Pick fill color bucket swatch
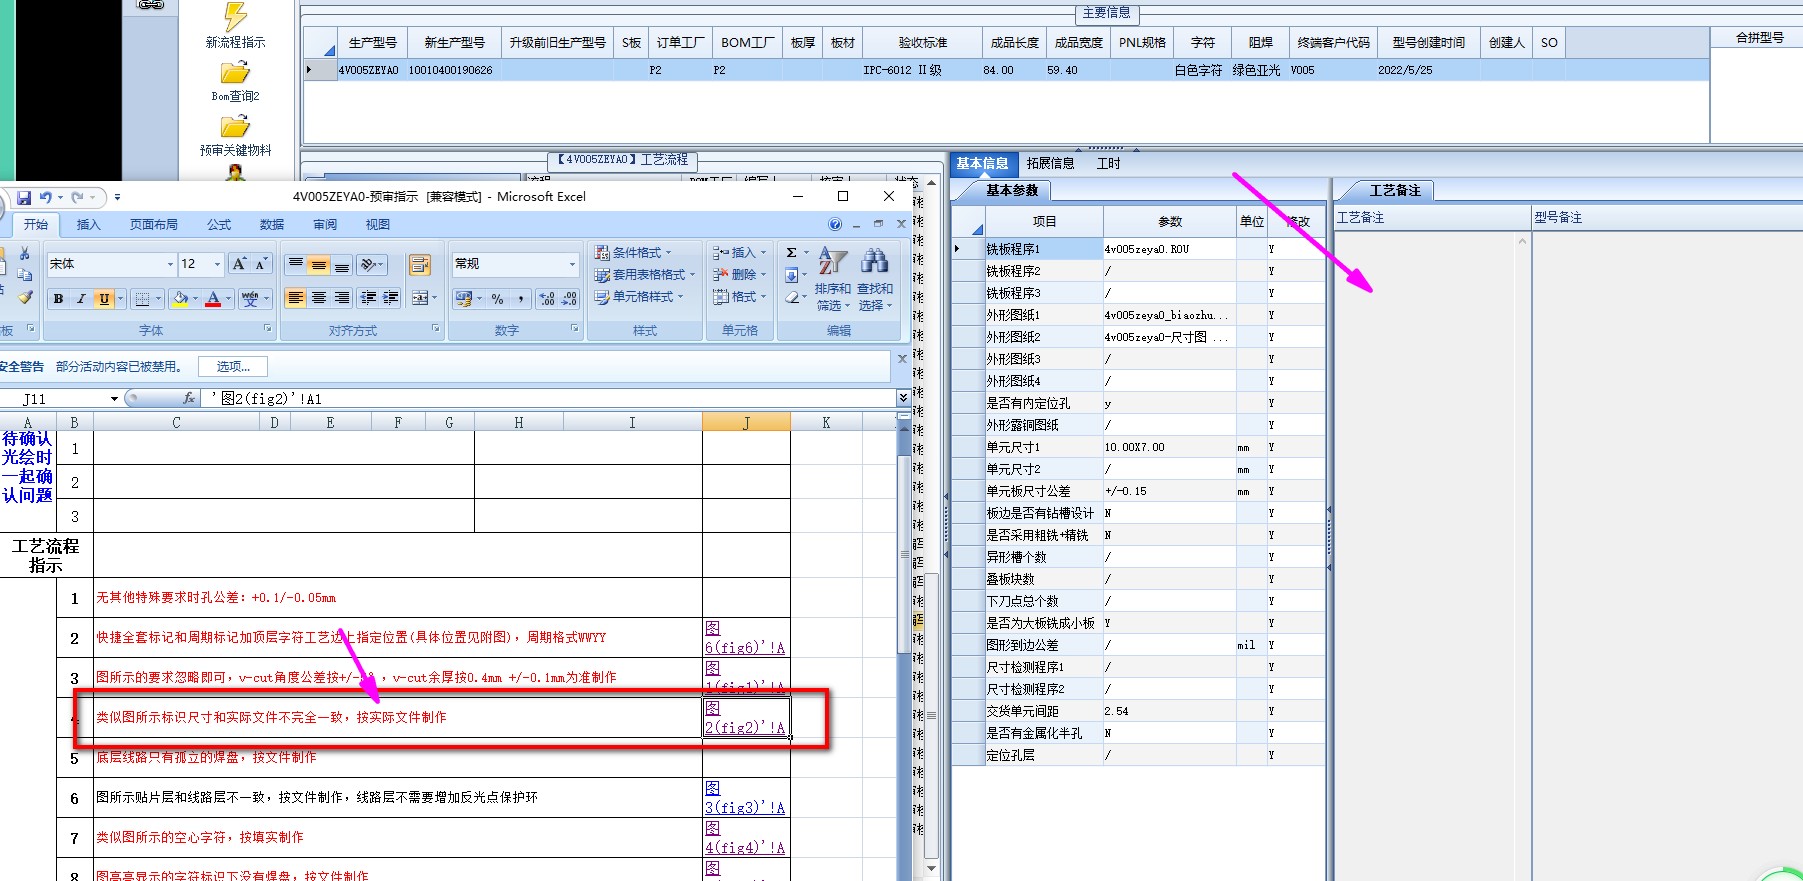The height and width of the screenshot is (881, 1803). [180, 298]
